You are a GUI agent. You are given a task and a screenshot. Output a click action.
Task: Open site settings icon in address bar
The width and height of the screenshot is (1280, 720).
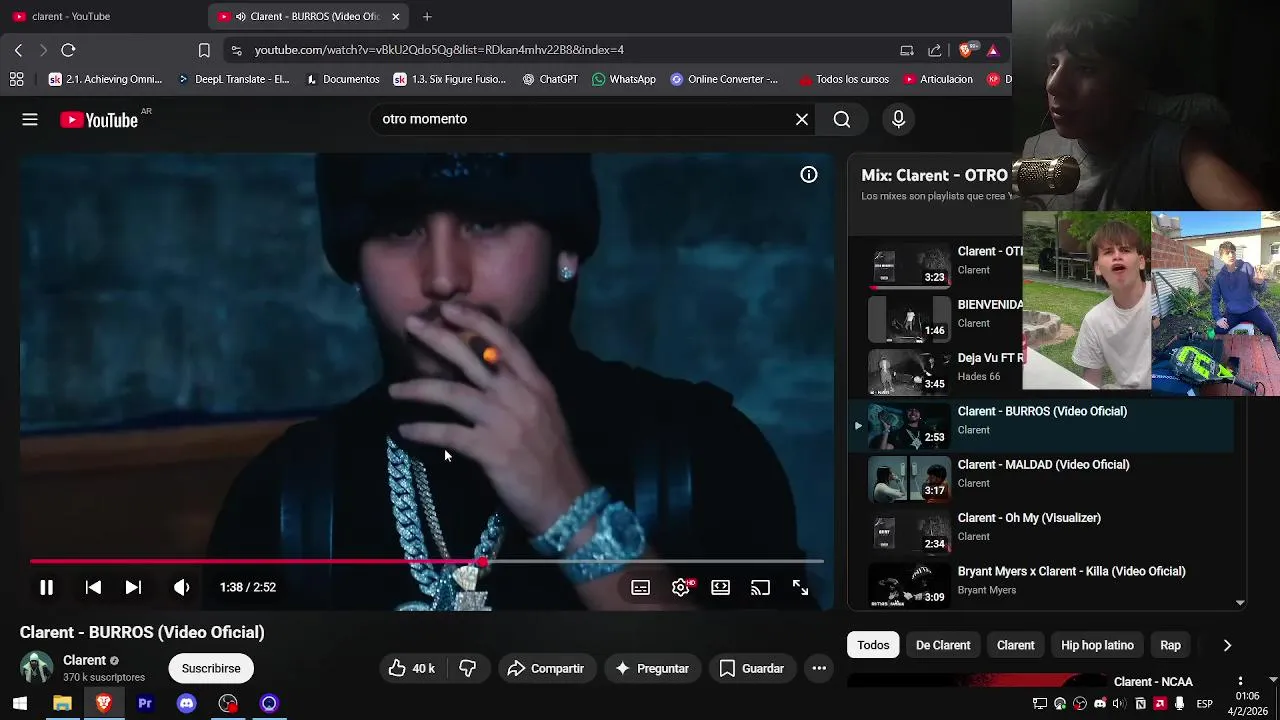(235, 50)
